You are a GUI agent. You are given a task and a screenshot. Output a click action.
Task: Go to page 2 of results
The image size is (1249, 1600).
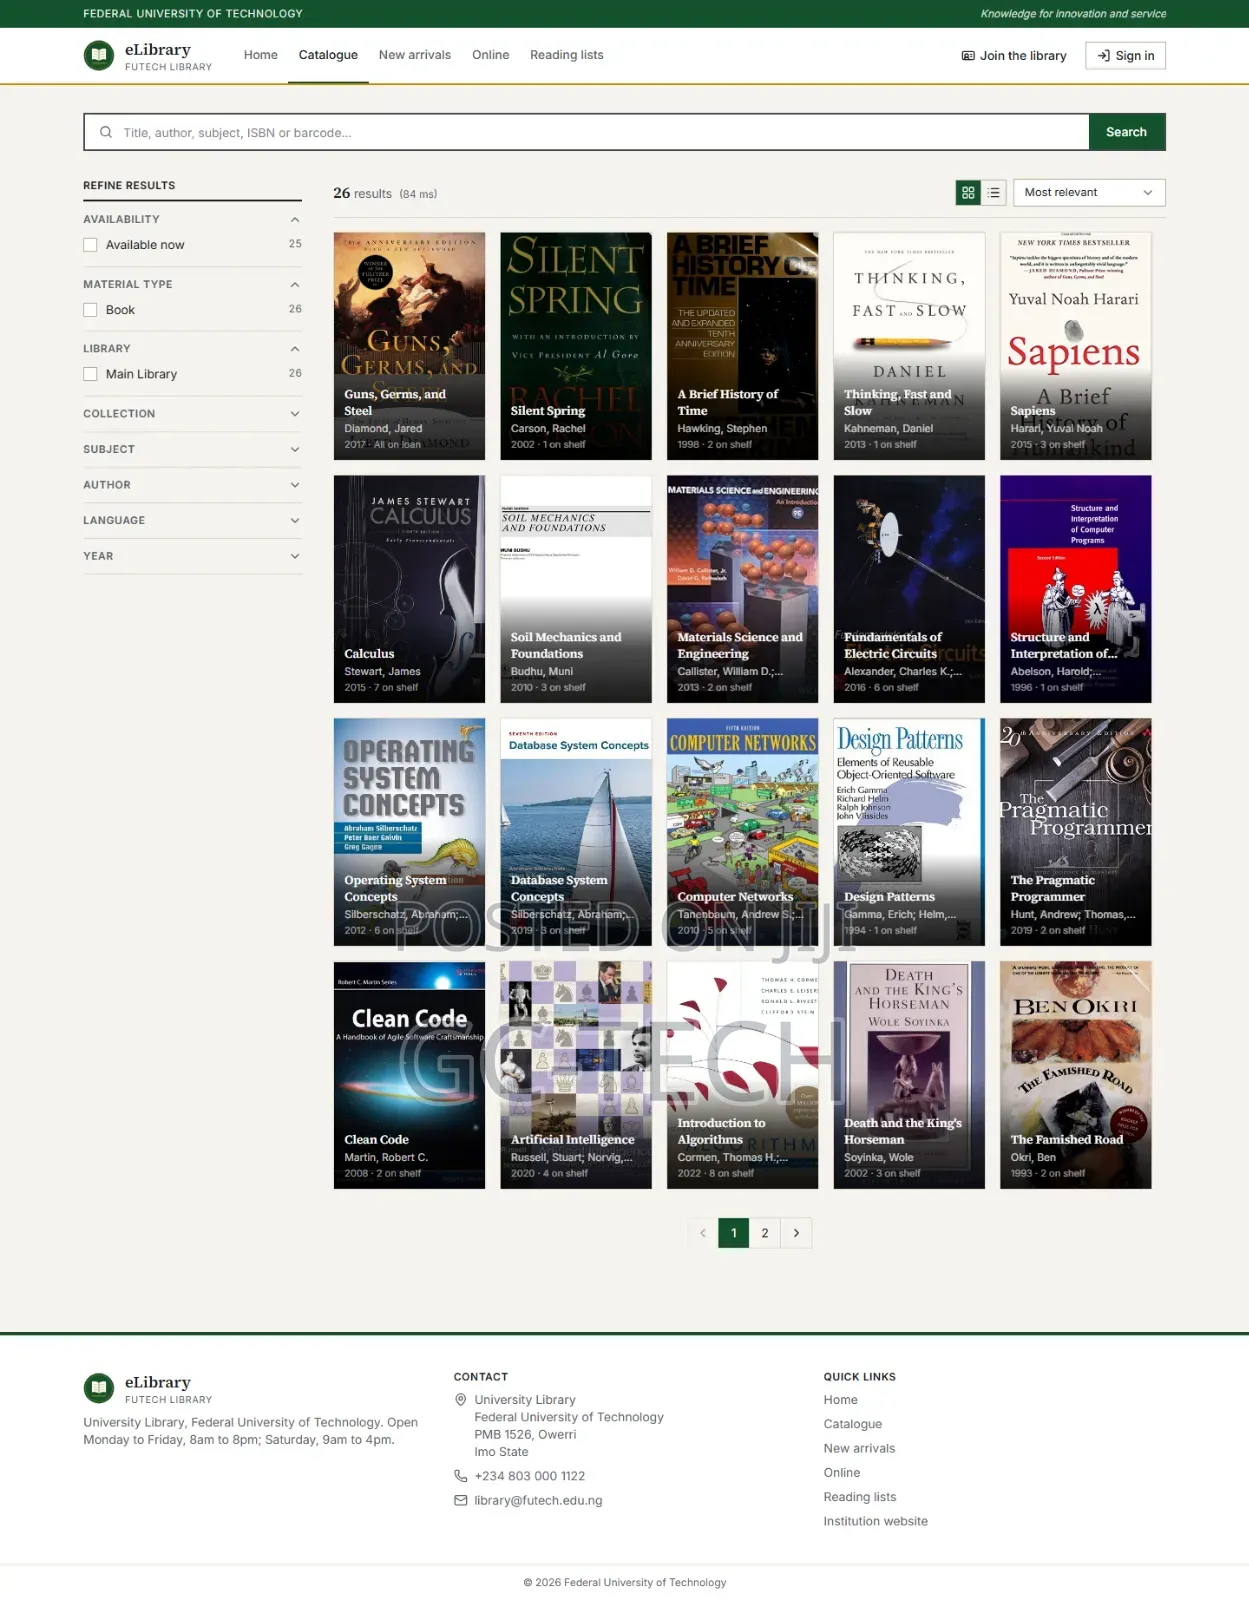[765, 1233]
